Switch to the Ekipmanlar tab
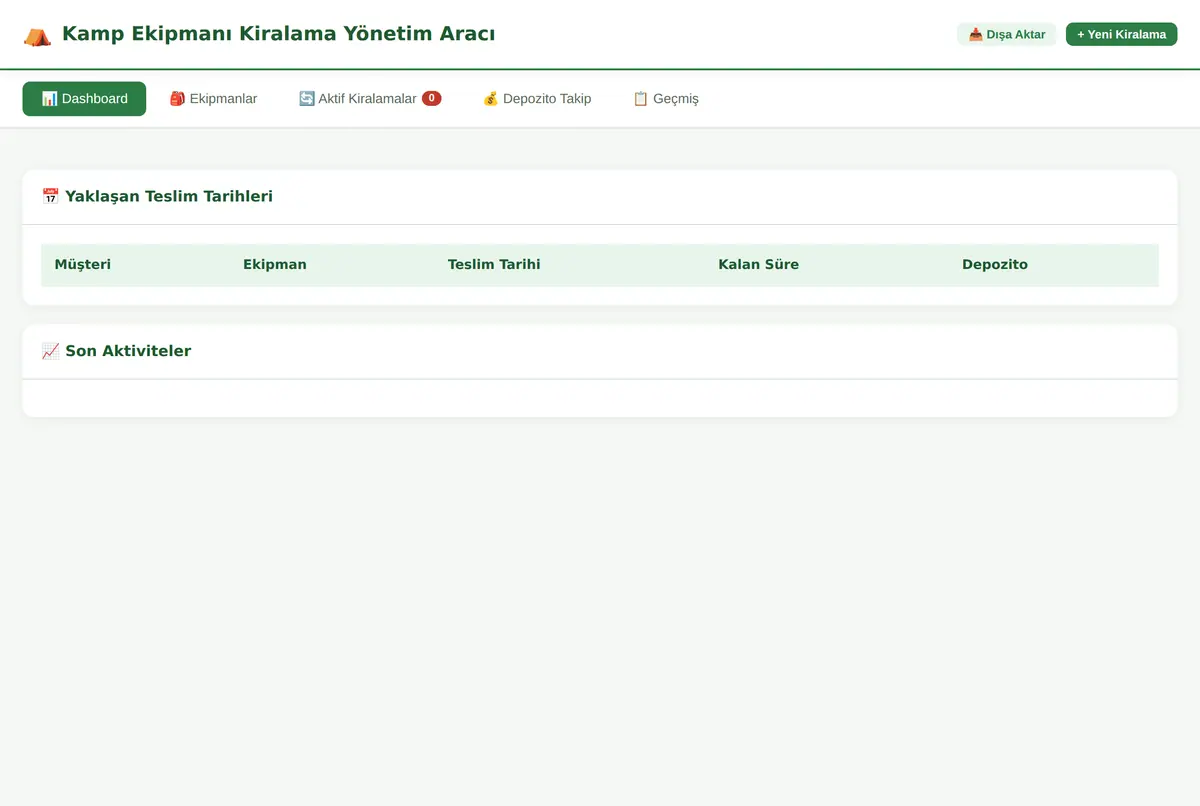Image resolution: width=1200 pixels, height=806 pixels. point(213,99)
